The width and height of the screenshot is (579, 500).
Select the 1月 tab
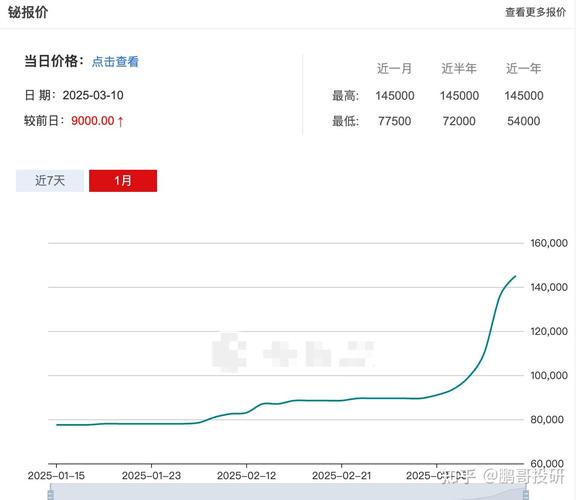pos(123,181)
